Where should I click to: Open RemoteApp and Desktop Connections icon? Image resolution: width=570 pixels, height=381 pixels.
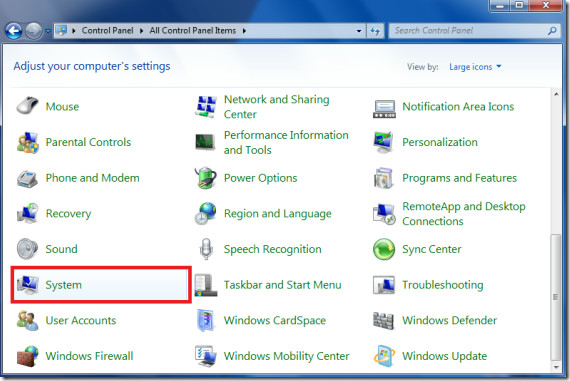coord(384,214)
